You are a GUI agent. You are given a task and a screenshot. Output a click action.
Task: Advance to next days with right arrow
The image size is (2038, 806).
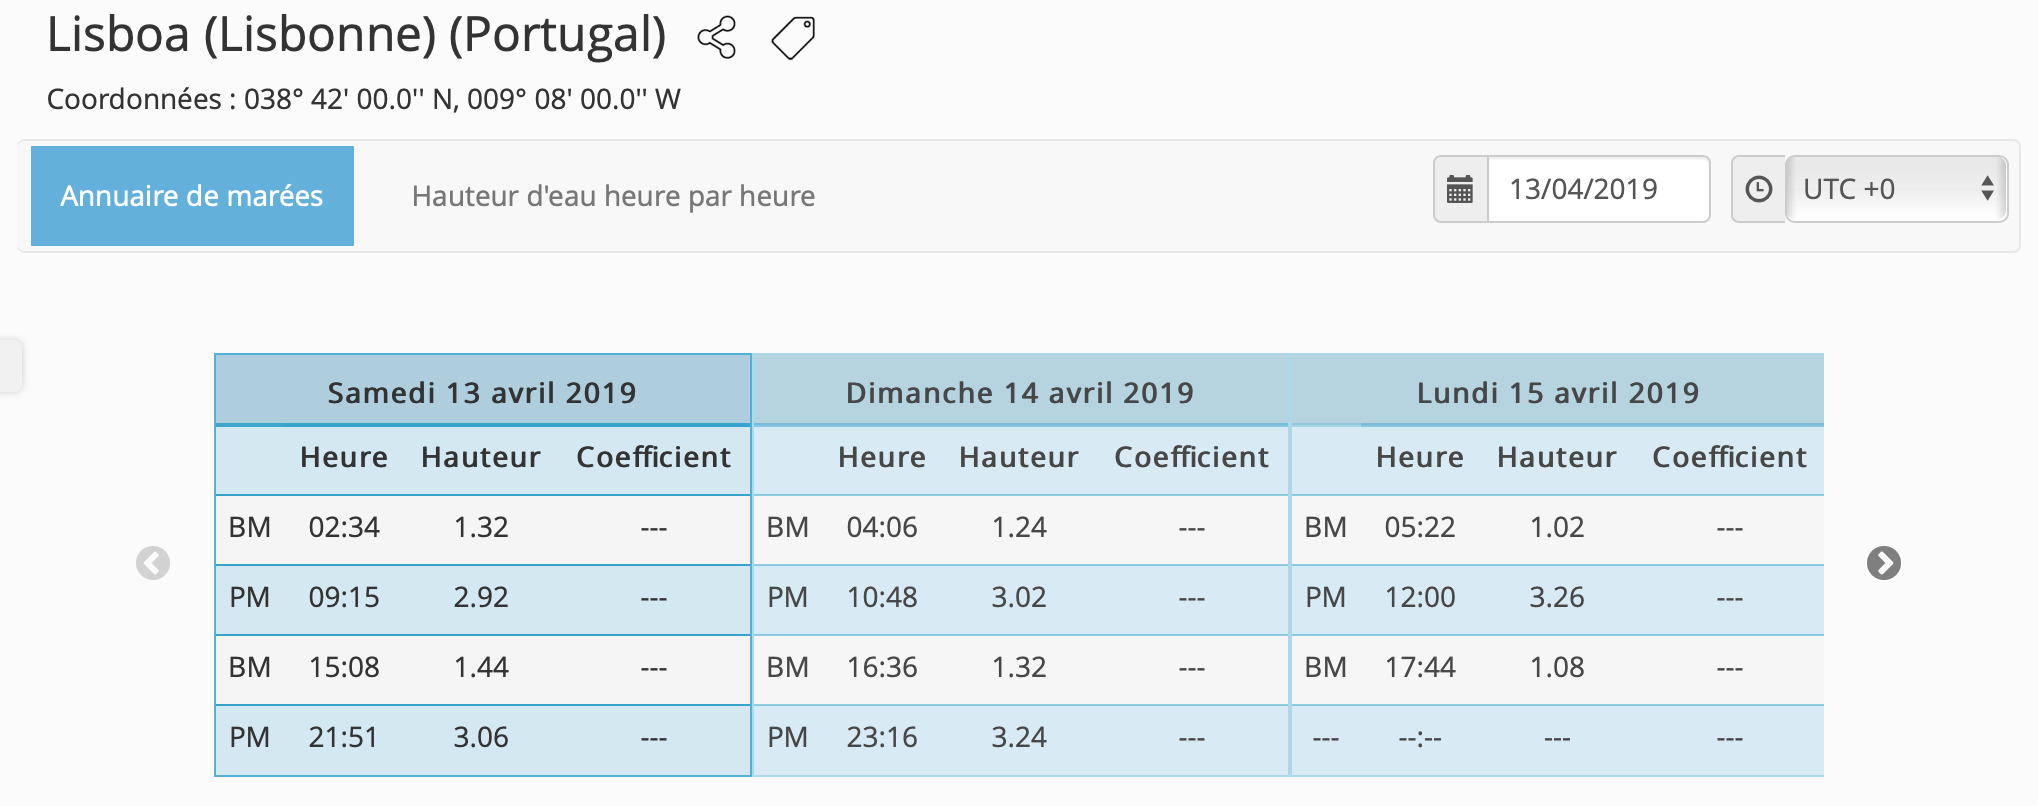click(1883, 563)
